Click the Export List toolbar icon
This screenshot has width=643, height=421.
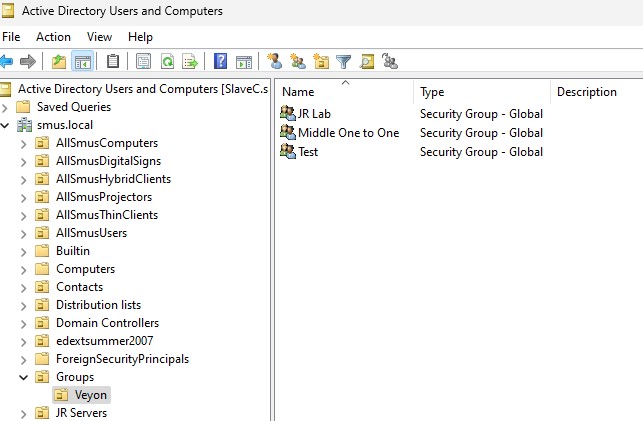point(190,61)
